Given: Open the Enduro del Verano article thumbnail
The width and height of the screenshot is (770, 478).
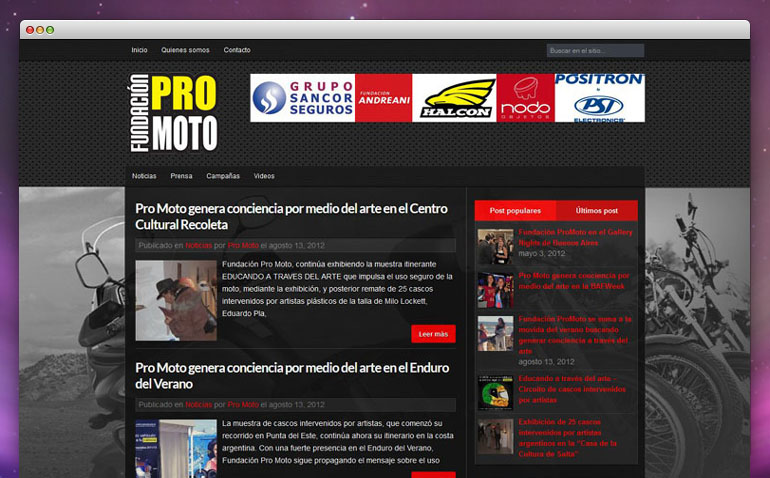Looking at the screenshot, I should [176, 449].
